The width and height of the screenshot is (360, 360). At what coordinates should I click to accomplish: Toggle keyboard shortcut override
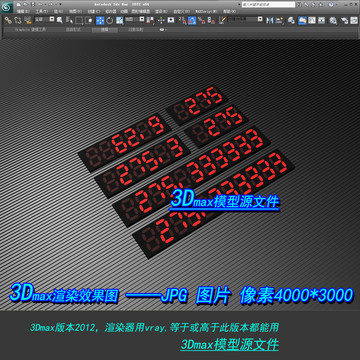coord(171,20)
